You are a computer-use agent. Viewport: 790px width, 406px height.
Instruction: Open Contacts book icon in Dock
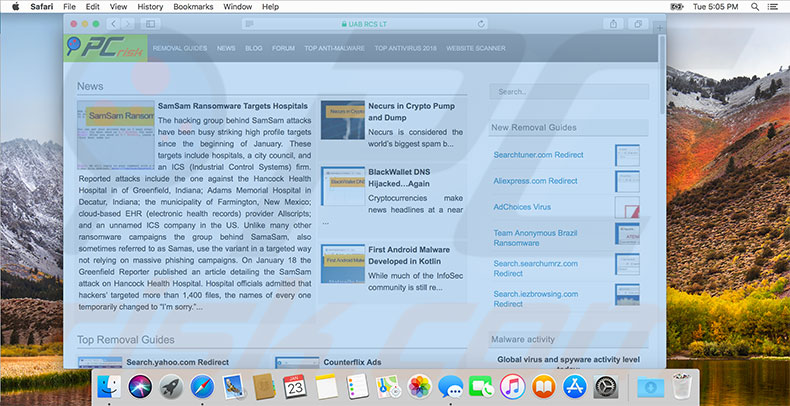(x=264, y=387)
